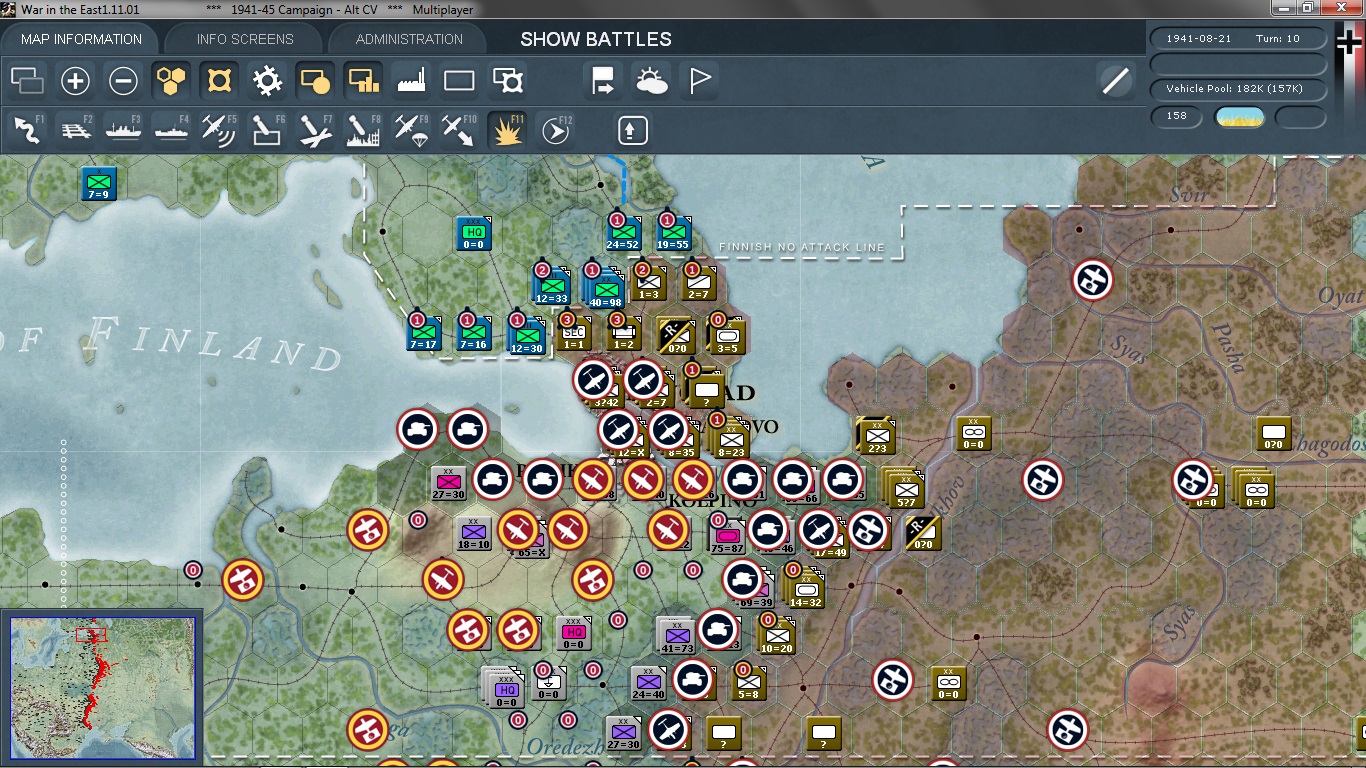The image size is (1366, 768).
Task: Click the F12 circular arrow button
Action: point(556,130)
